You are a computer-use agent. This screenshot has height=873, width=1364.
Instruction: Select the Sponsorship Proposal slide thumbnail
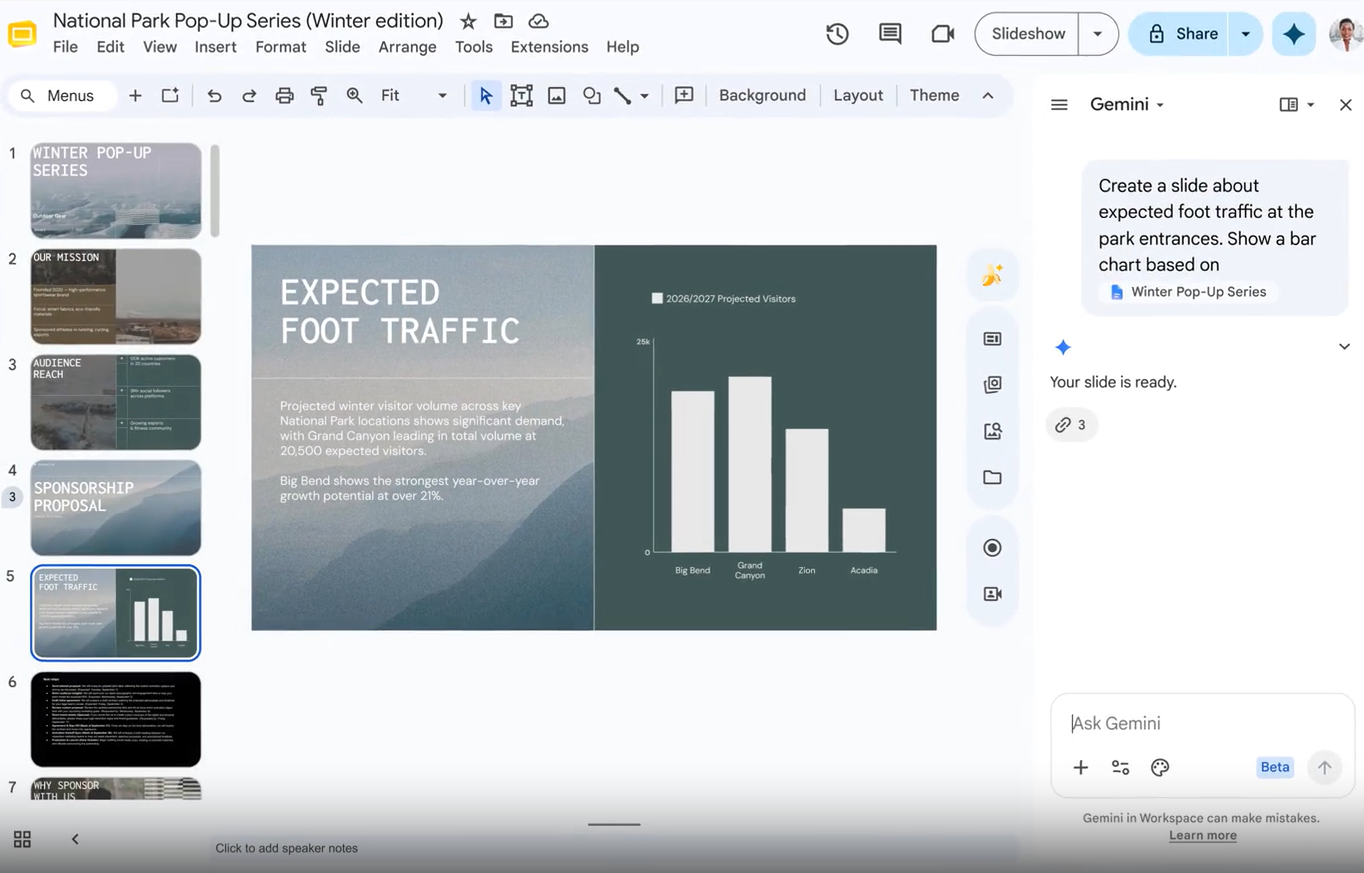pyautogui.click(x=116, y=508)
